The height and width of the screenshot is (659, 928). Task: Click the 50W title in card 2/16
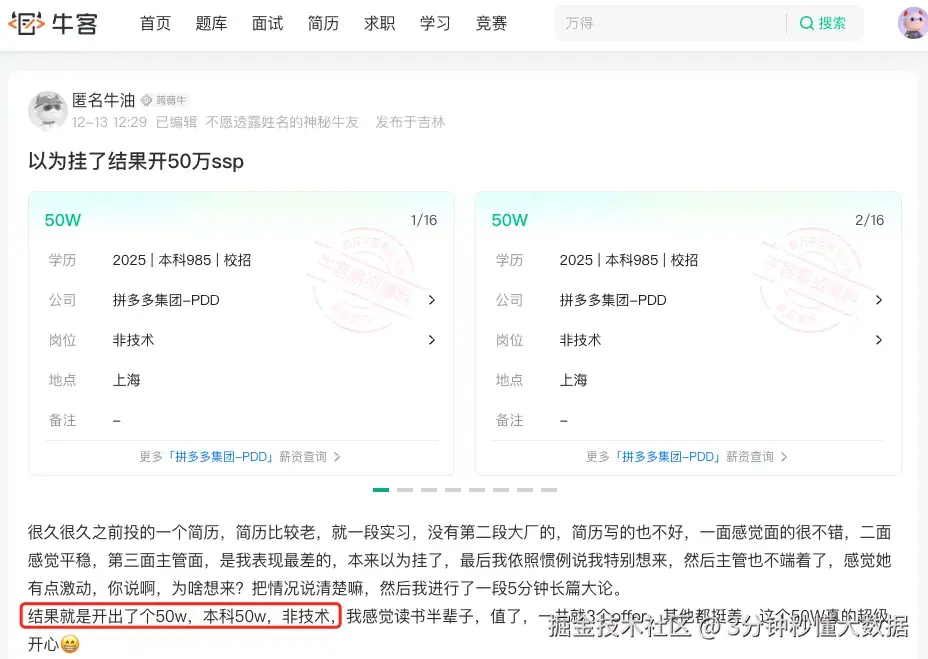click(510, 220)
